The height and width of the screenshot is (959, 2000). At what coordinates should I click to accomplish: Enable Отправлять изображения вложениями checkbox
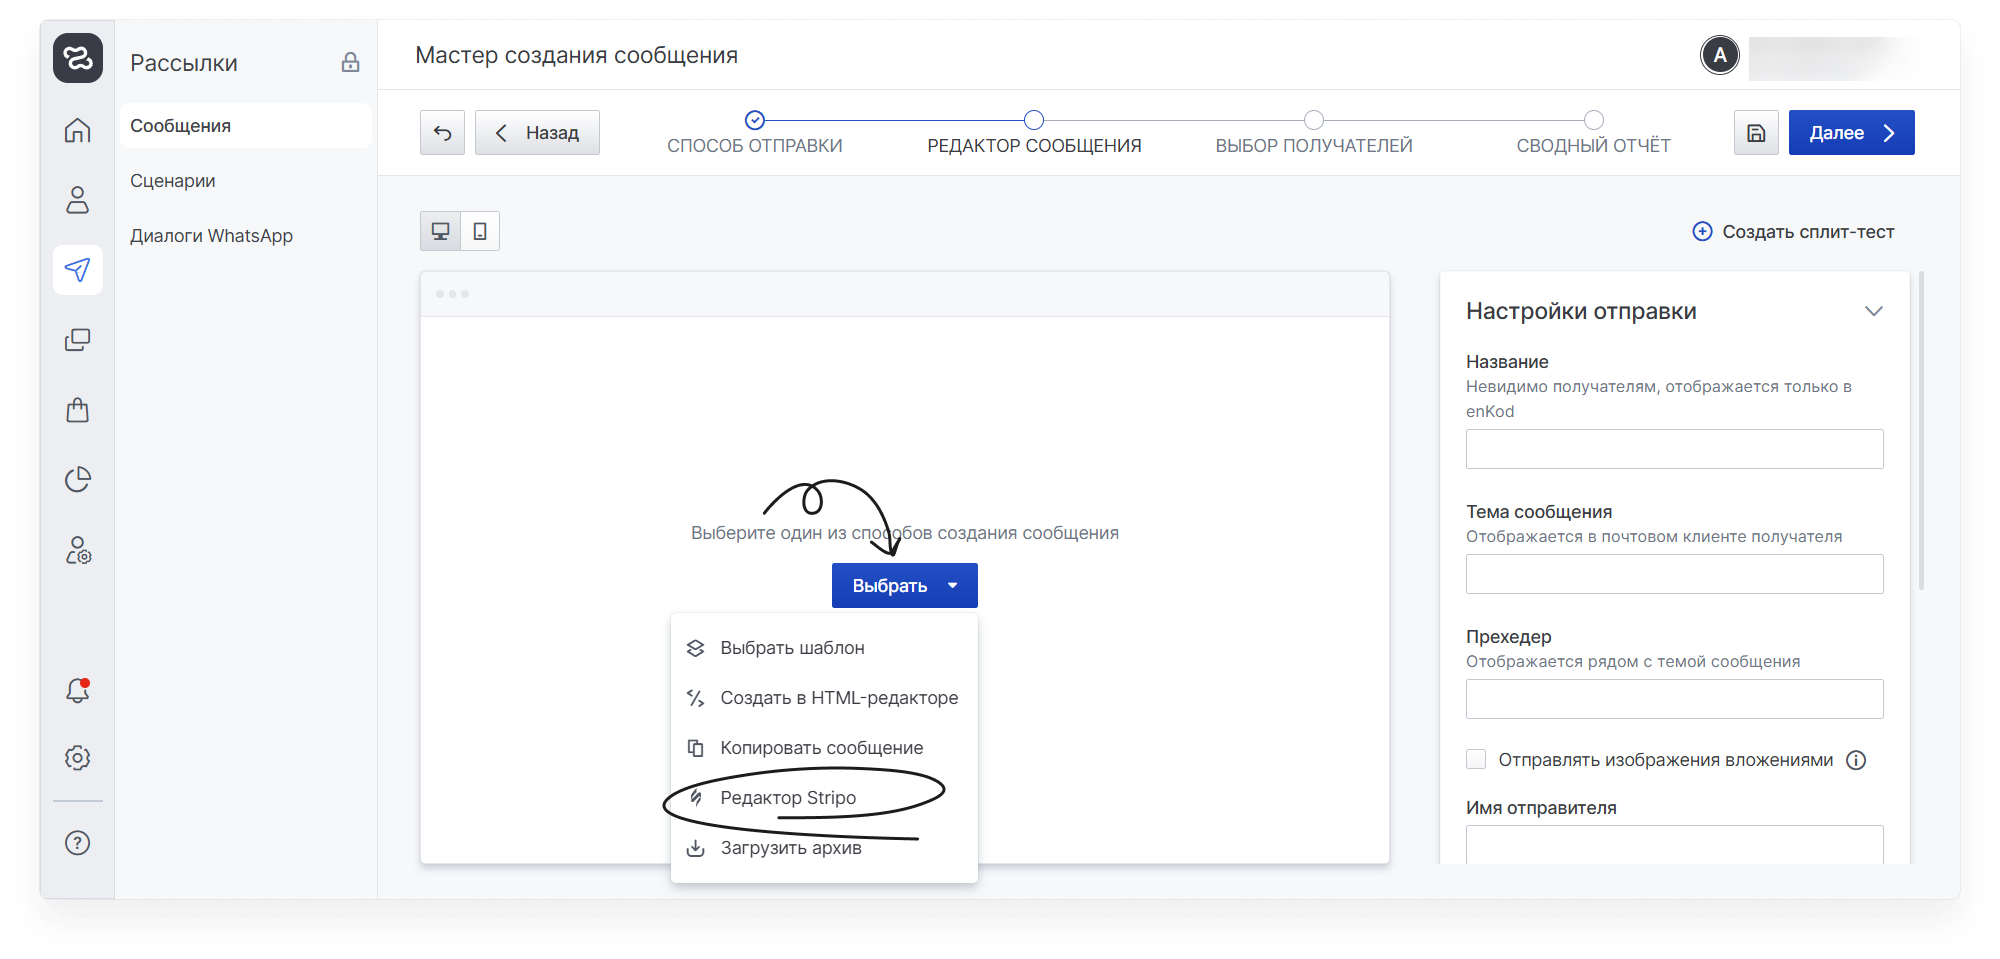1476,759
